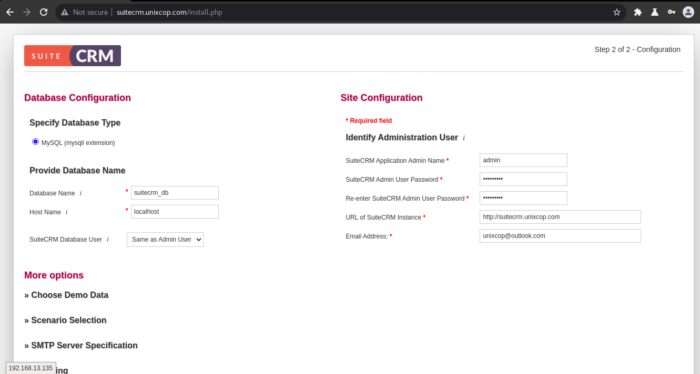Click URL of SuiteCRM Instance field
This screenshot has height=374, width=700.
pos(560,217)
